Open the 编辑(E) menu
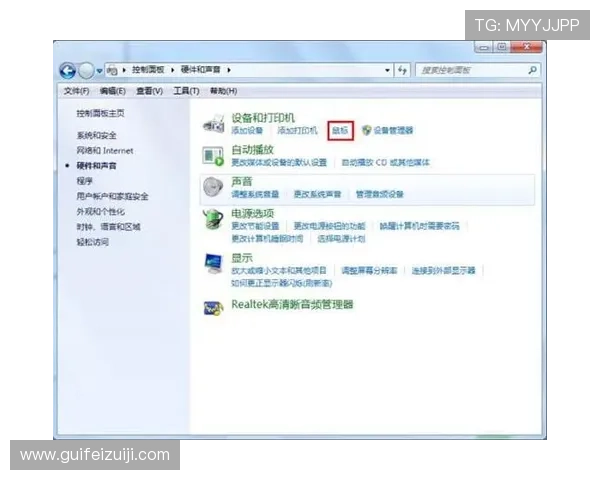Image resolution: width=600 pixels, height=480 pixels. click(112, 91)
